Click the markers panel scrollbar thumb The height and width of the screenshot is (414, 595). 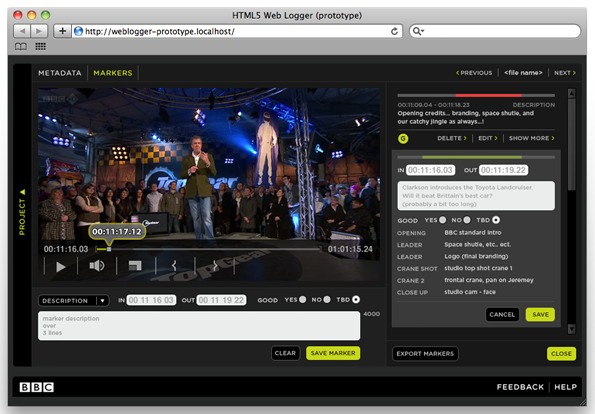point(571,144)
